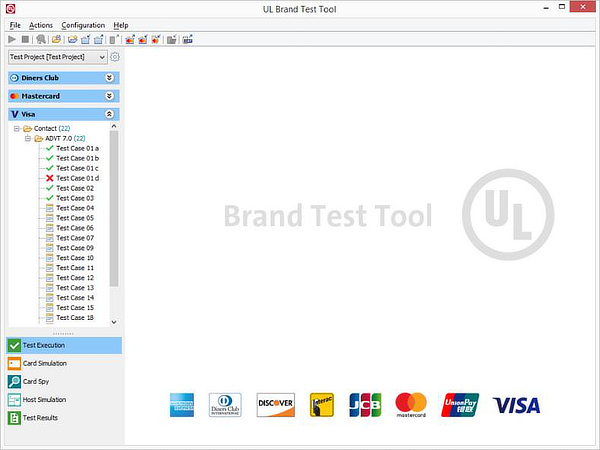Open the Test Results view
Viewport: 600px width, 450px height.
tap(64, 418)
